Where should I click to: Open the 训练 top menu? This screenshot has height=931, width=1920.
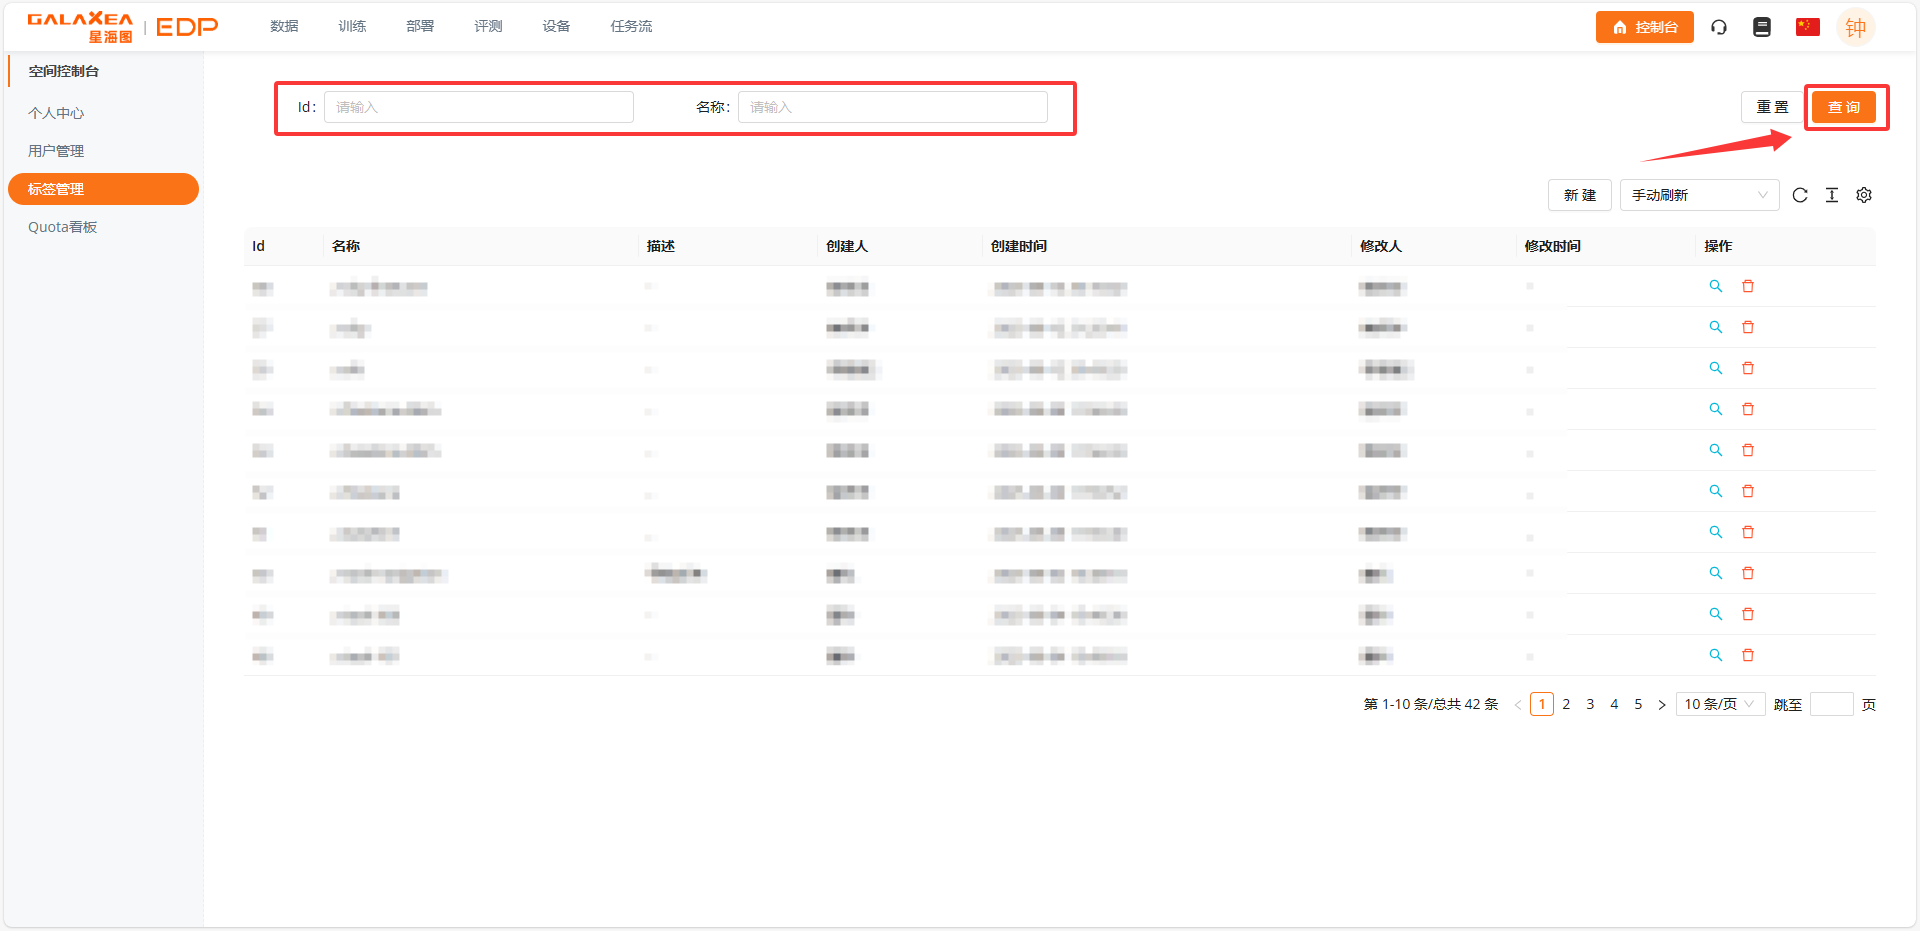[352, 26]
